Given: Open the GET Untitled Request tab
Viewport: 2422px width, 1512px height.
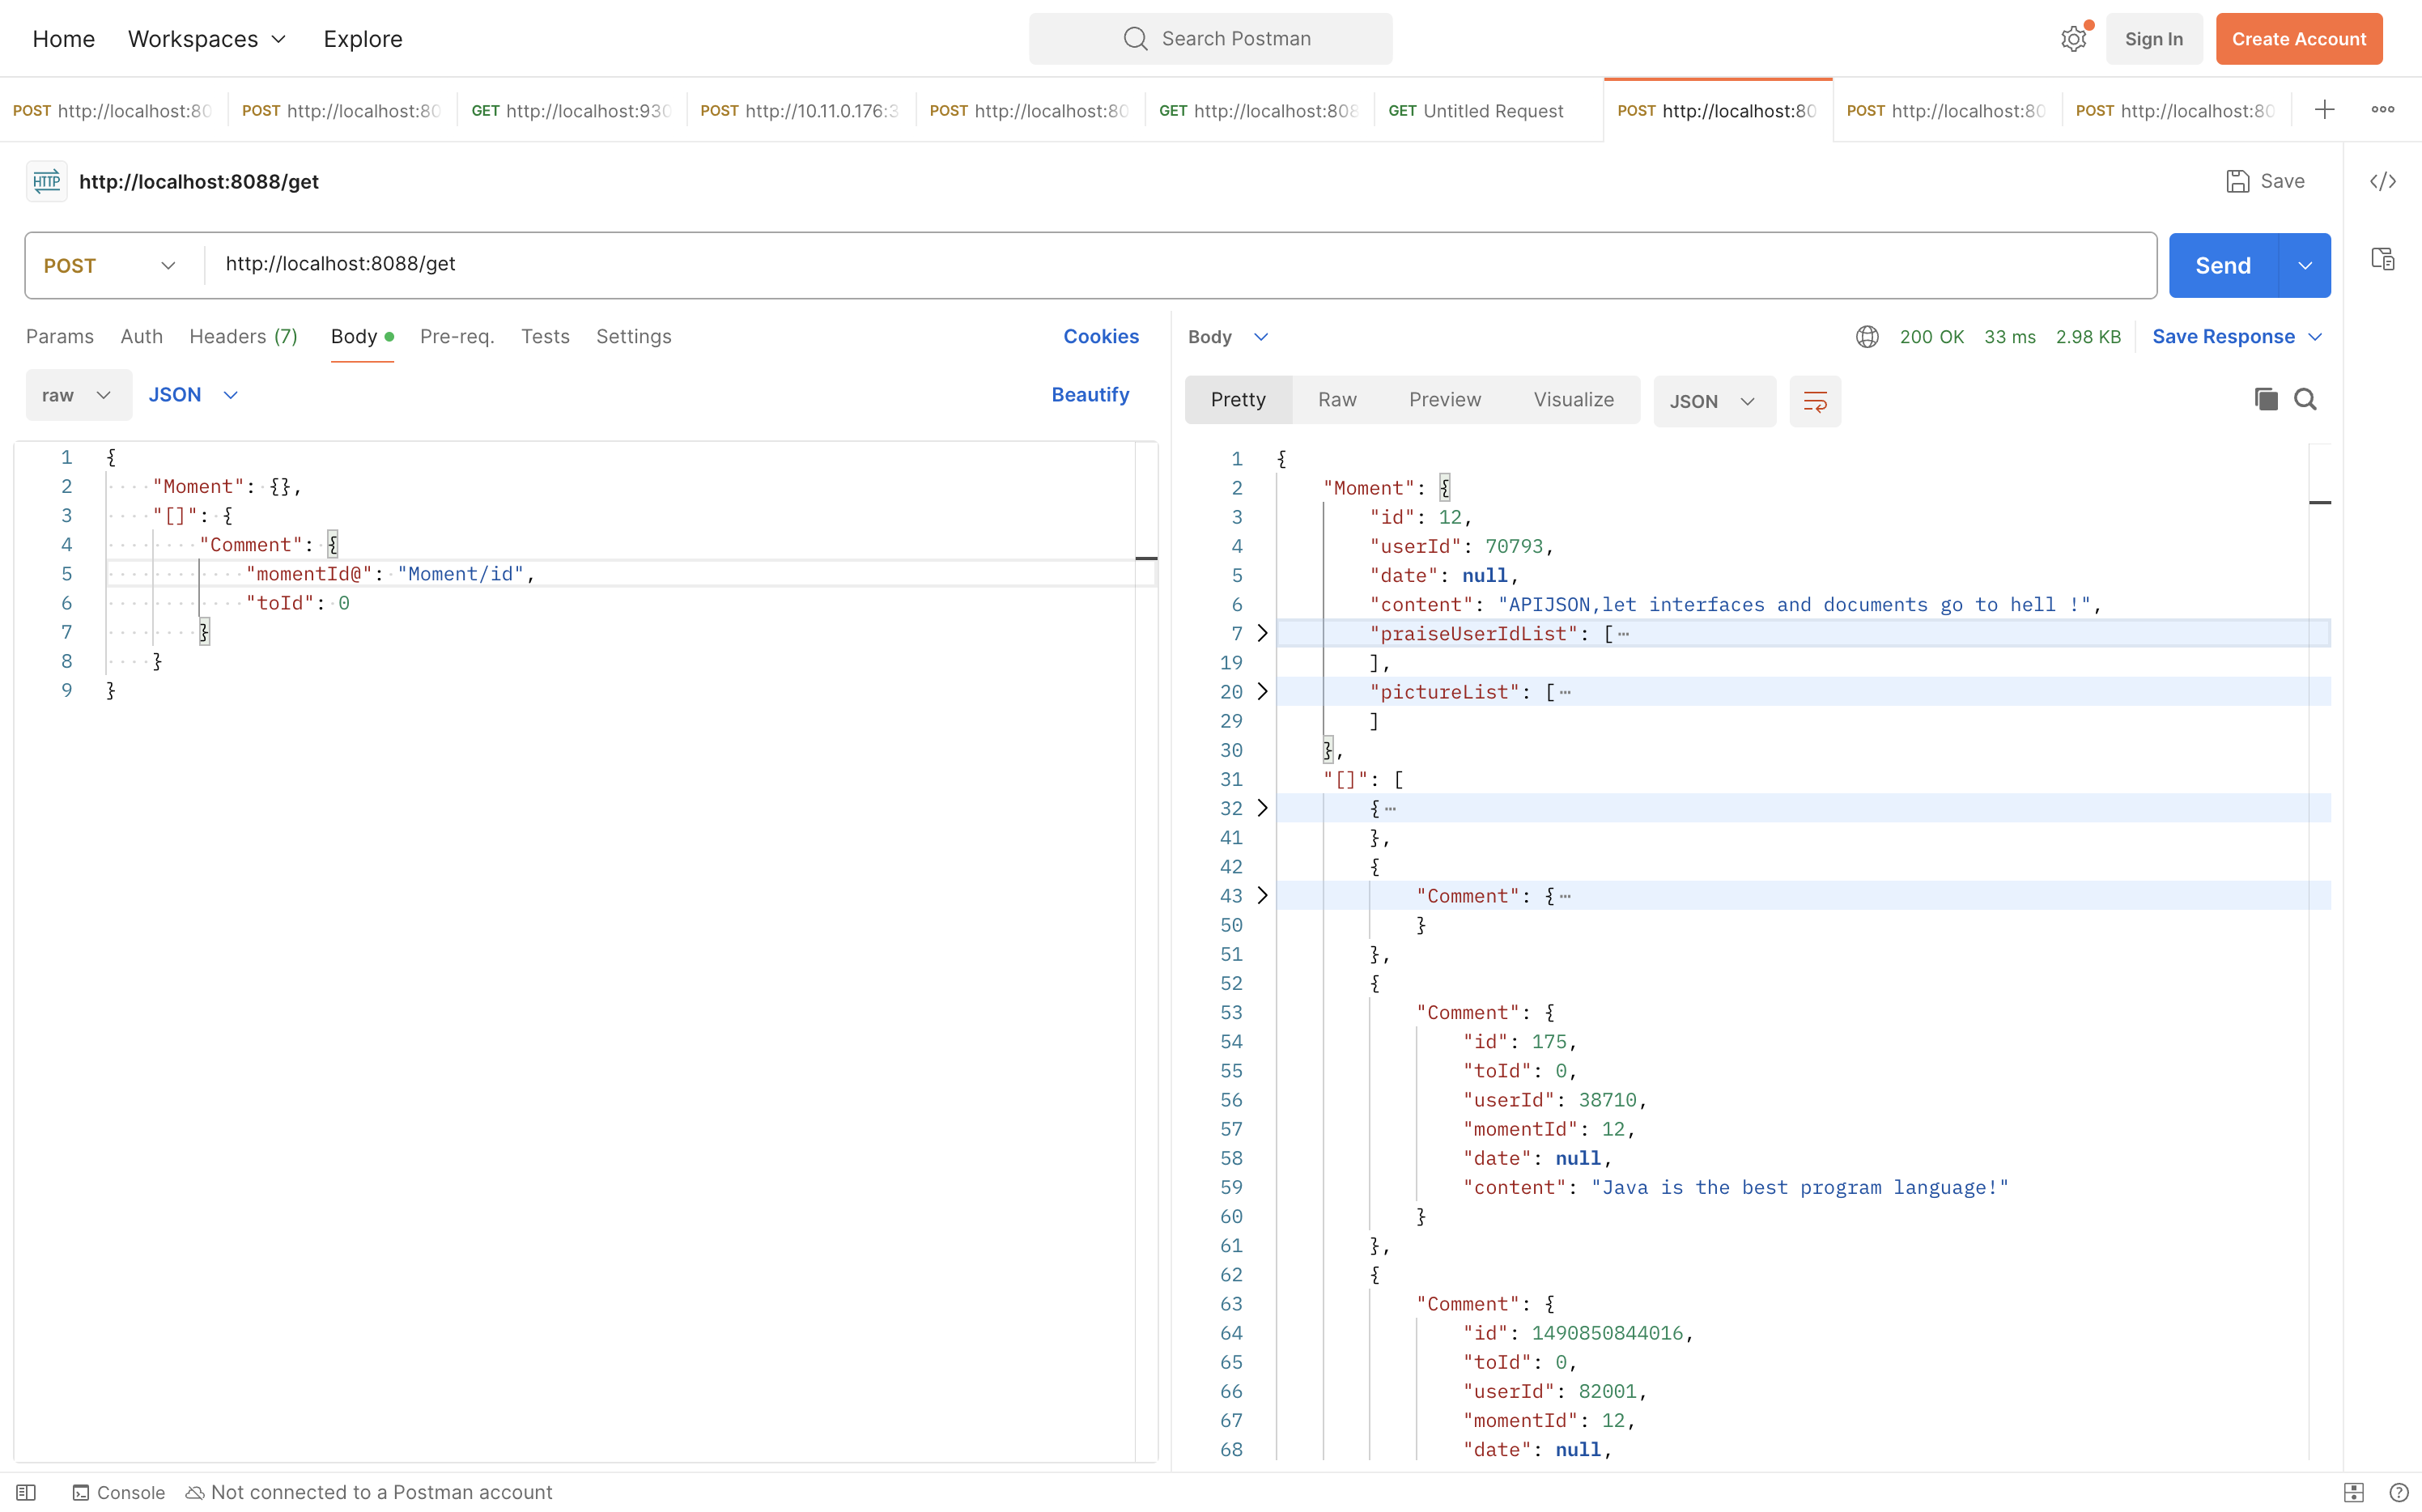Looking at the screenshot, I should (x=1488, y=110).
